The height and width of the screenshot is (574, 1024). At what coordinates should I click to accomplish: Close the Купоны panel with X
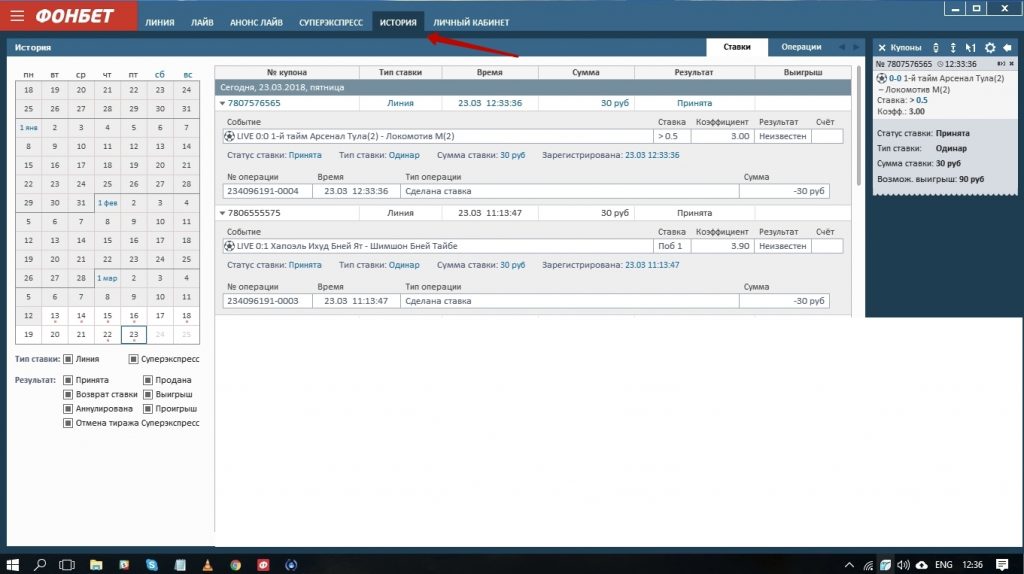pyautogui.click(x=882, y=48)
